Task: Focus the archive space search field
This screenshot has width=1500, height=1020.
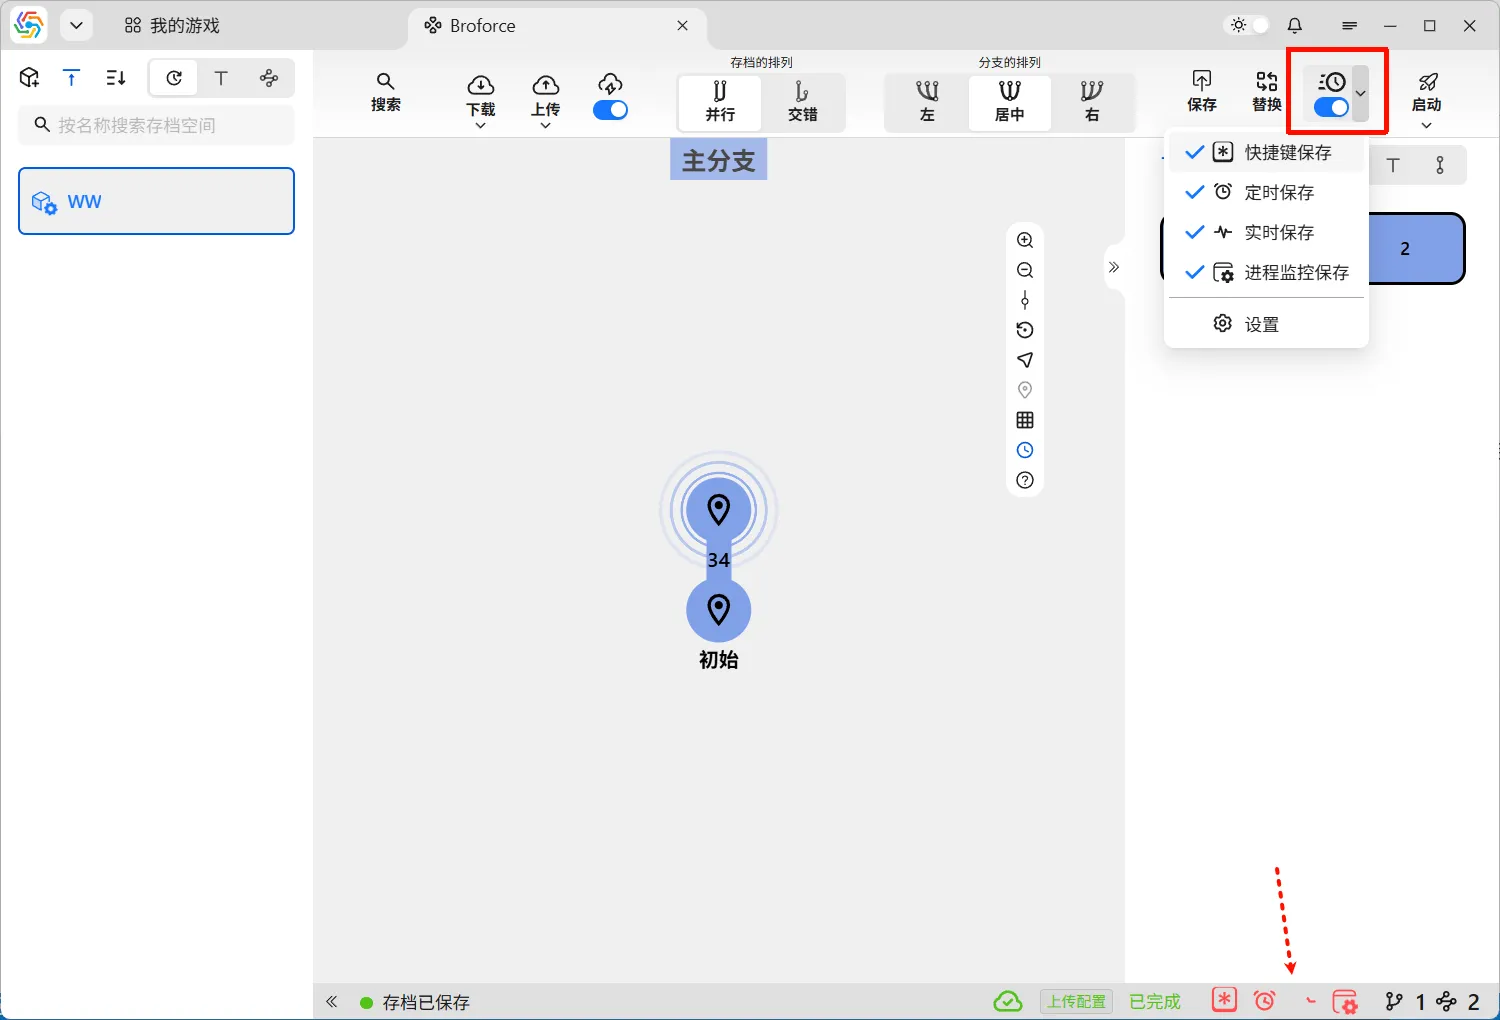Action: point(157,125)
